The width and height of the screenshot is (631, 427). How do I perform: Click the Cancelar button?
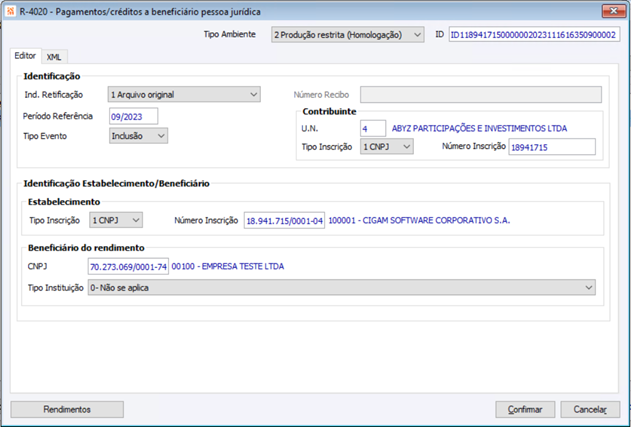pos(590,409)
